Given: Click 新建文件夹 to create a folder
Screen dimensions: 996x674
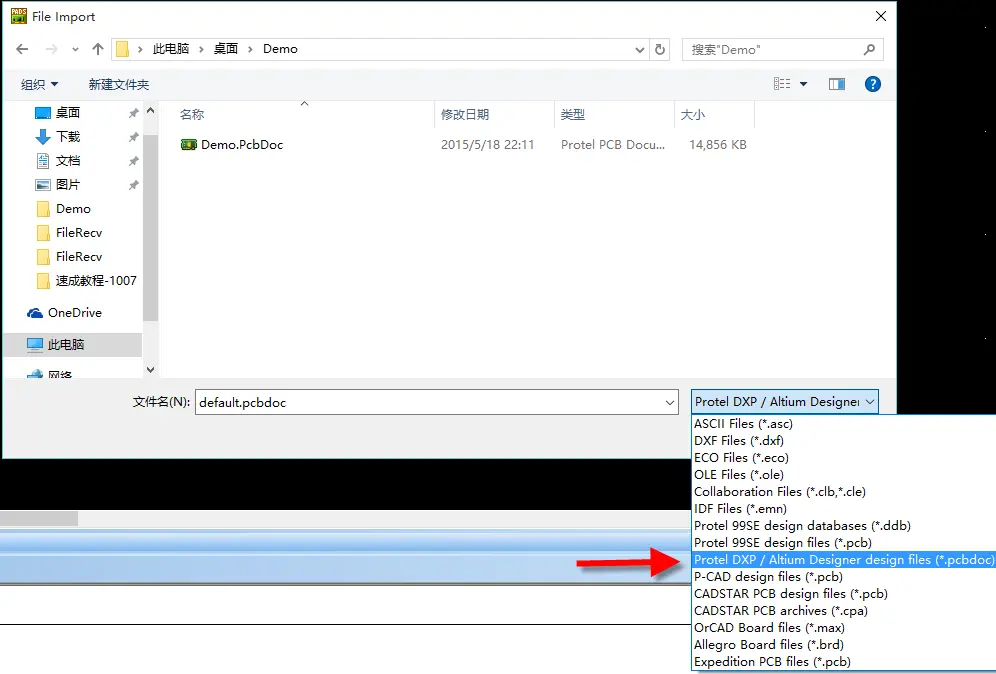Looking at the screenshot, I should tap(119, 84).
